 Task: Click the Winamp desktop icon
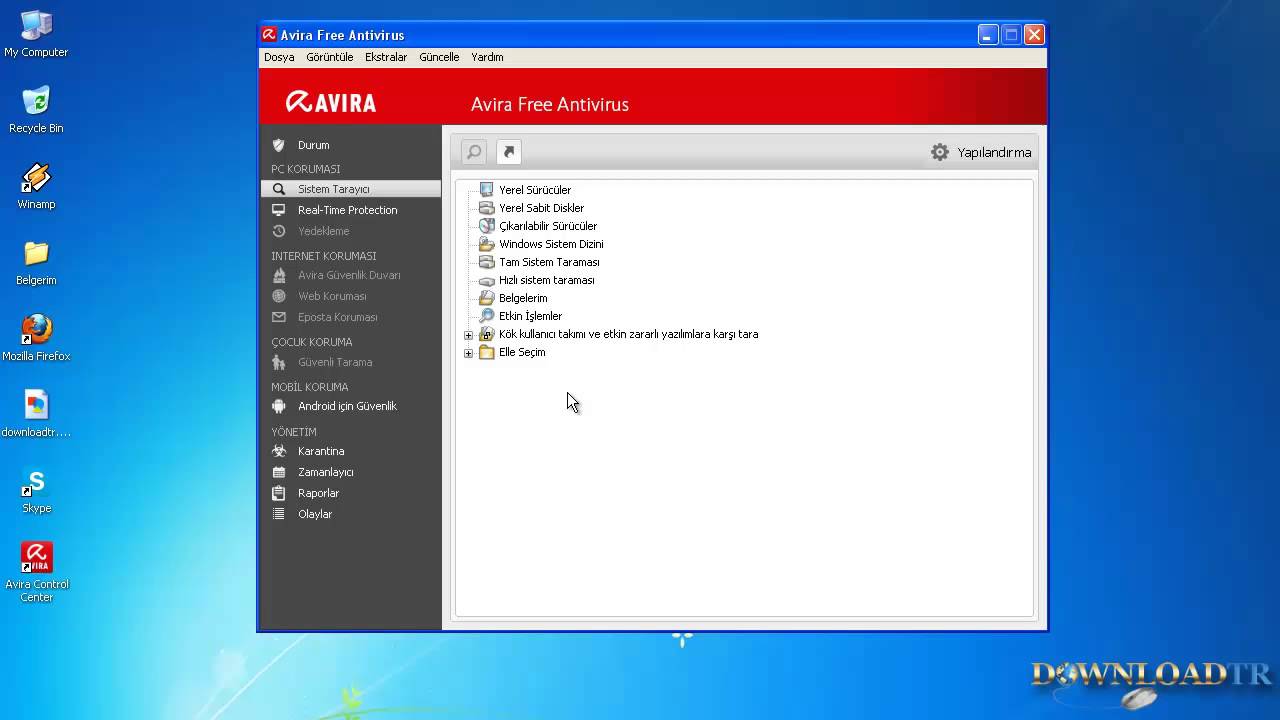click(x=36, y=186)
